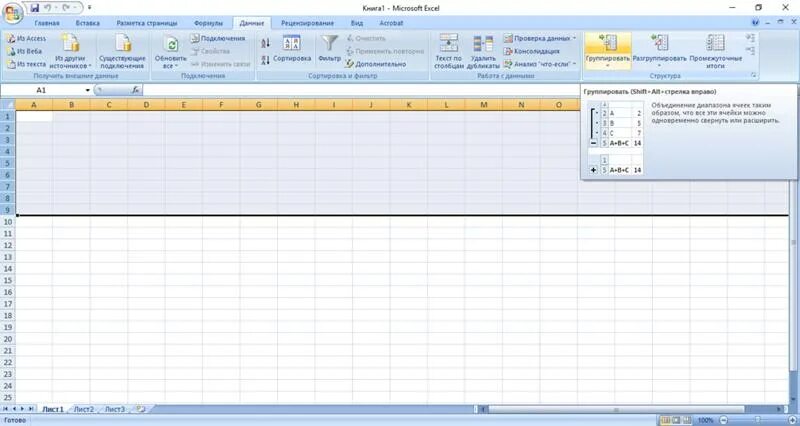Open Существующие подключения
Screen dimensions: 800x426
coord(122,52)
